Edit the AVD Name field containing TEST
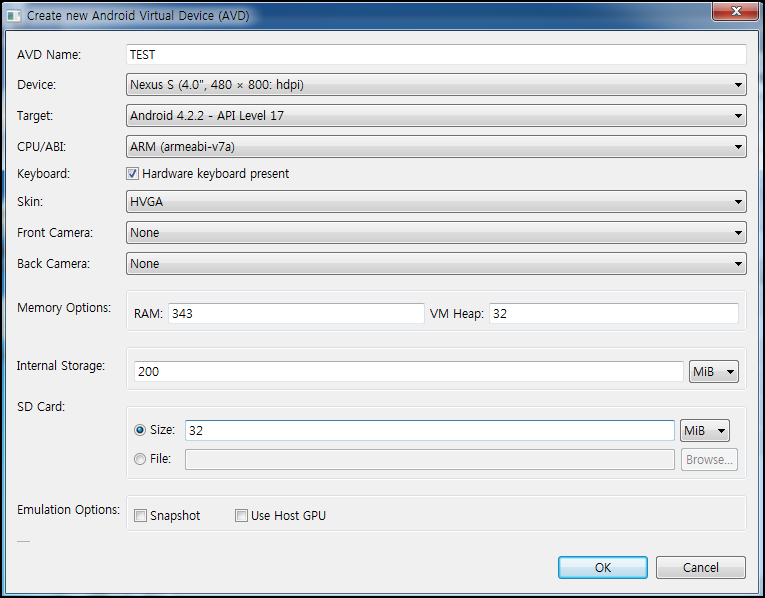This screenshot has height=598, width=765. pos(436,55)
